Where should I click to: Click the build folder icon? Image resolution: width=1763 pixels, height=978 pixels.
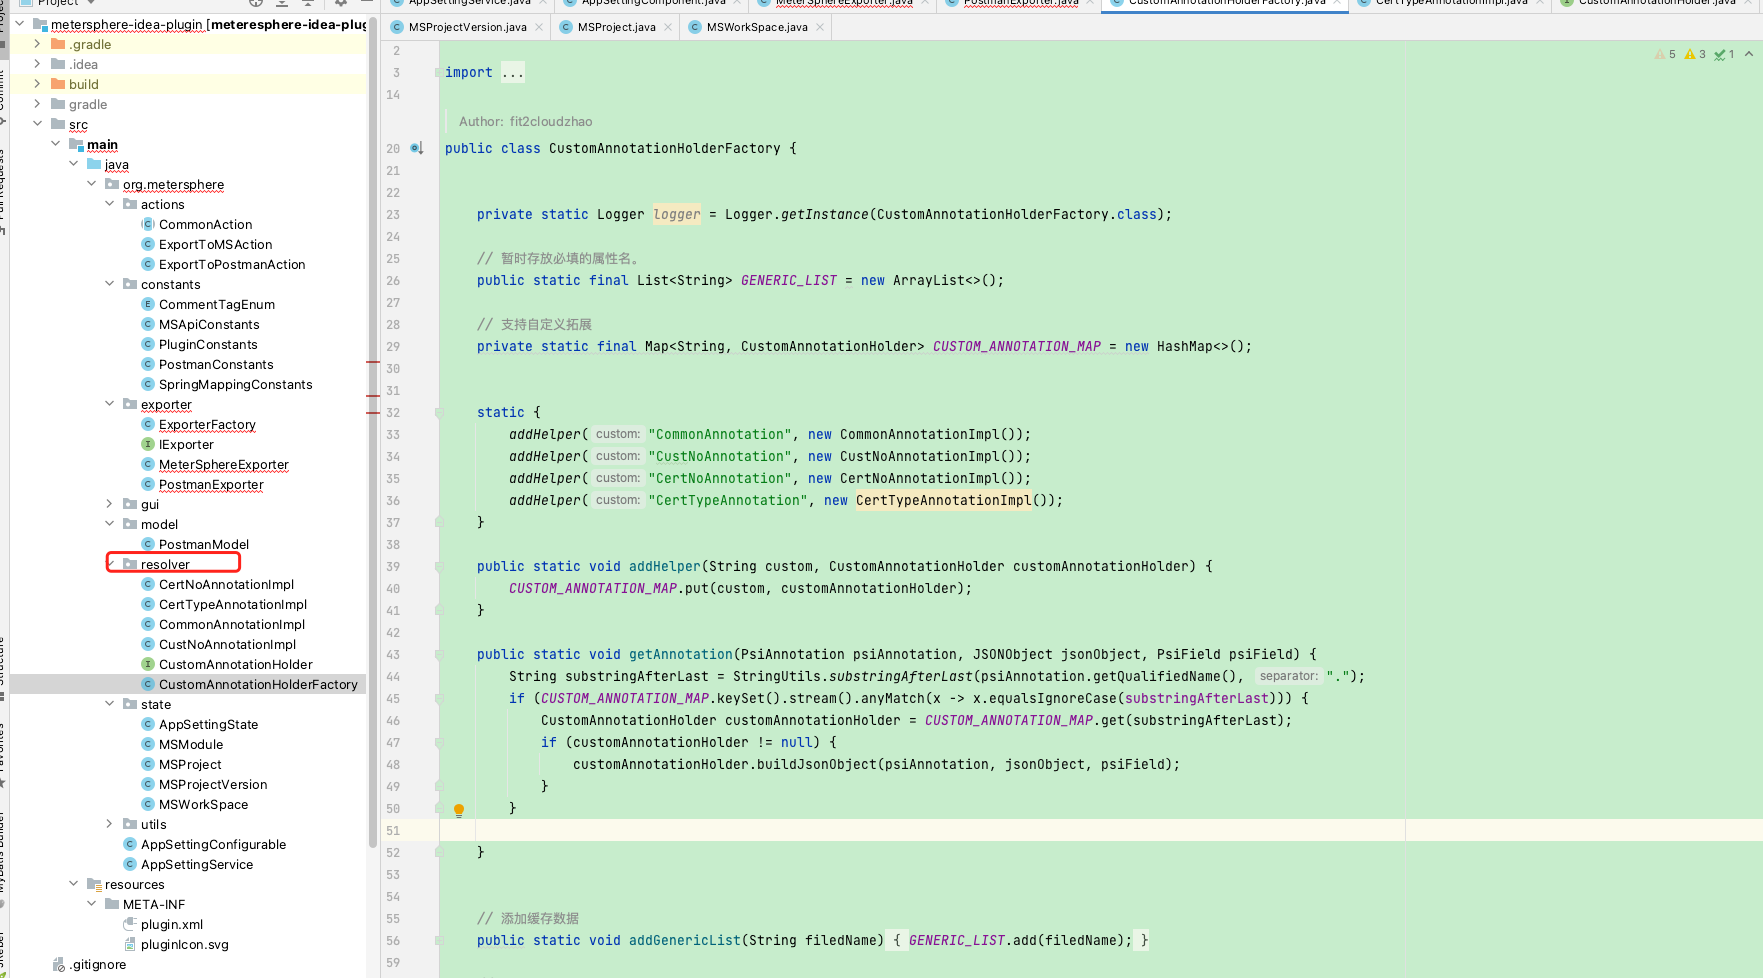point(58,84)
